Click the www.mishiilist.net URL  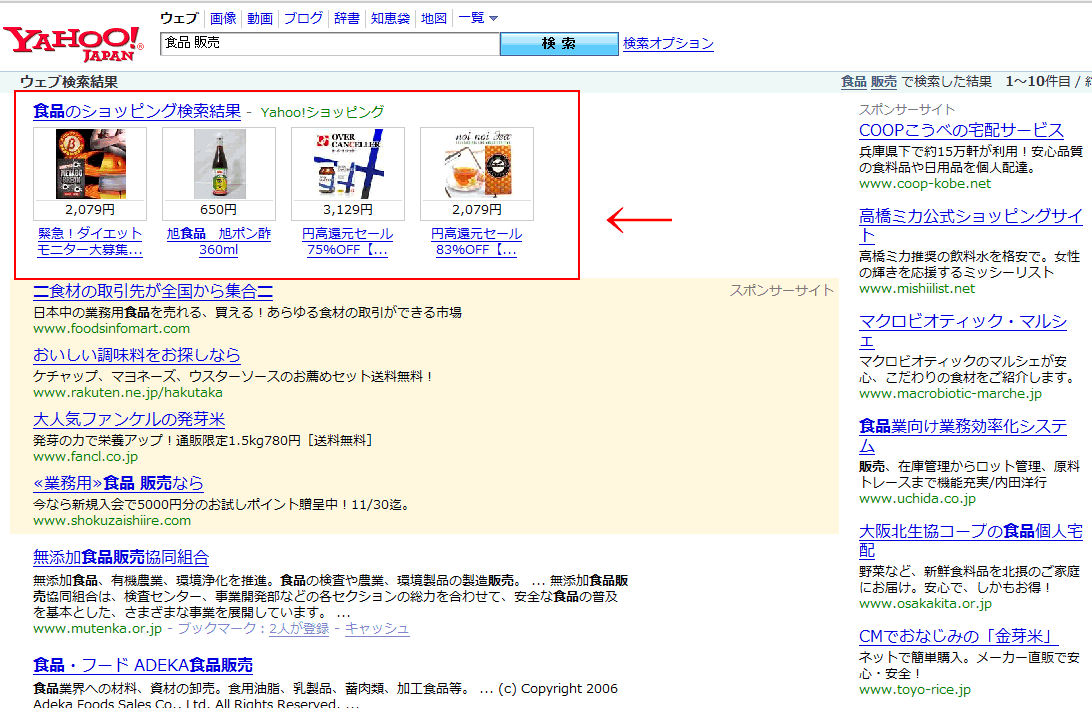pos(916,289)
